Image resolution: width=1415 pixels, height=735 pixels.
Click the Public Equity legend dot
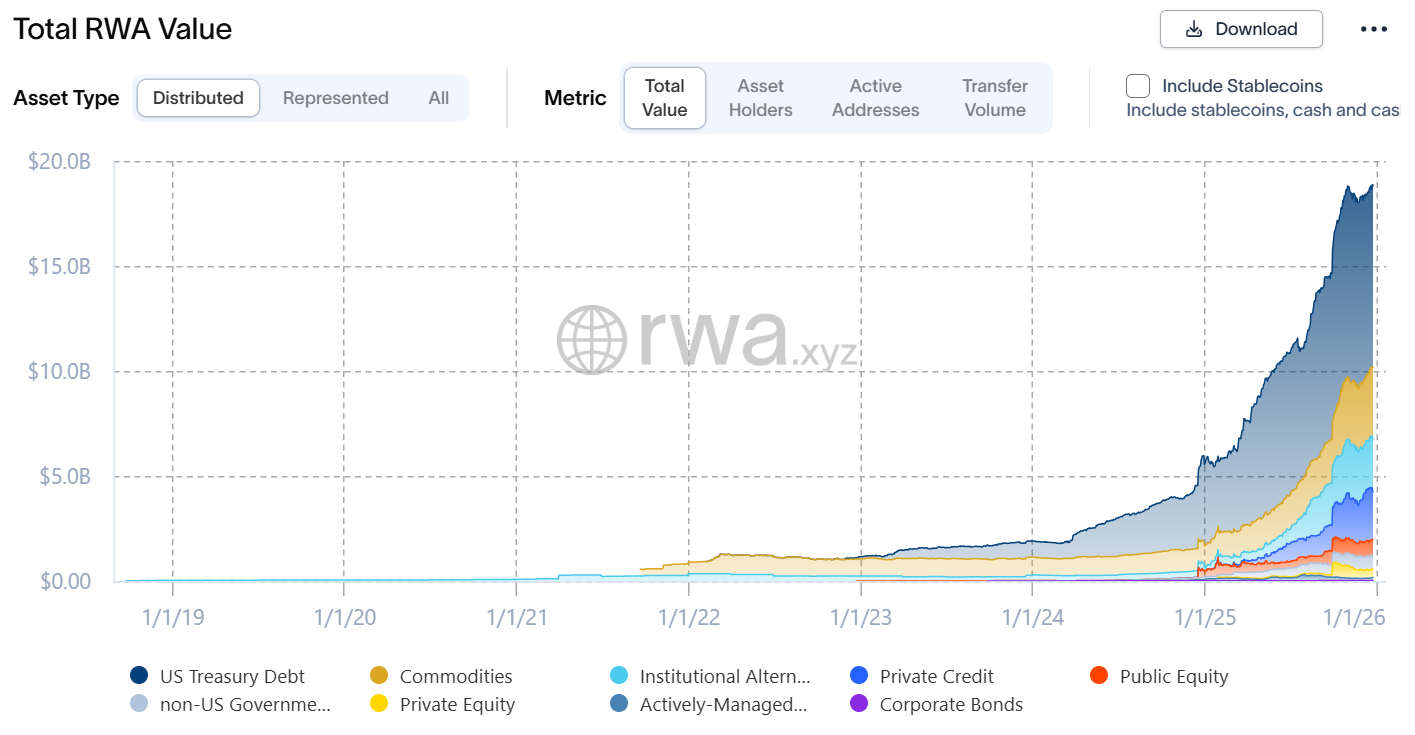1099,676
